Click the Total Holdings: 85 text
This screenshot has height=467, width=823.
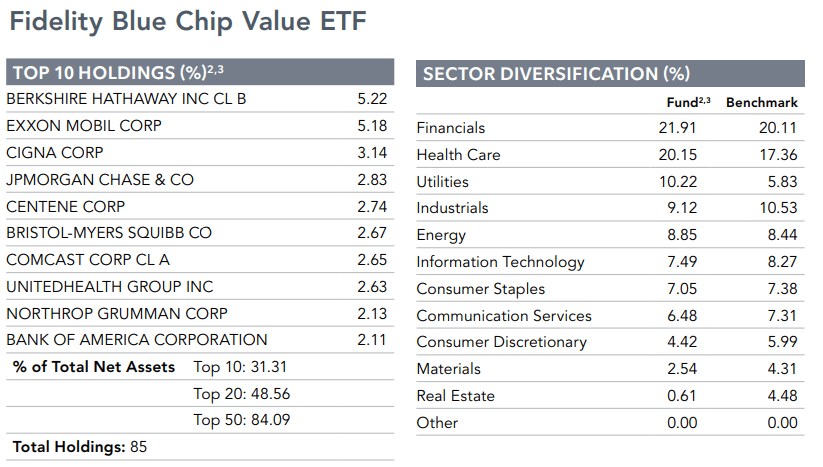click(x=80, y=446)
